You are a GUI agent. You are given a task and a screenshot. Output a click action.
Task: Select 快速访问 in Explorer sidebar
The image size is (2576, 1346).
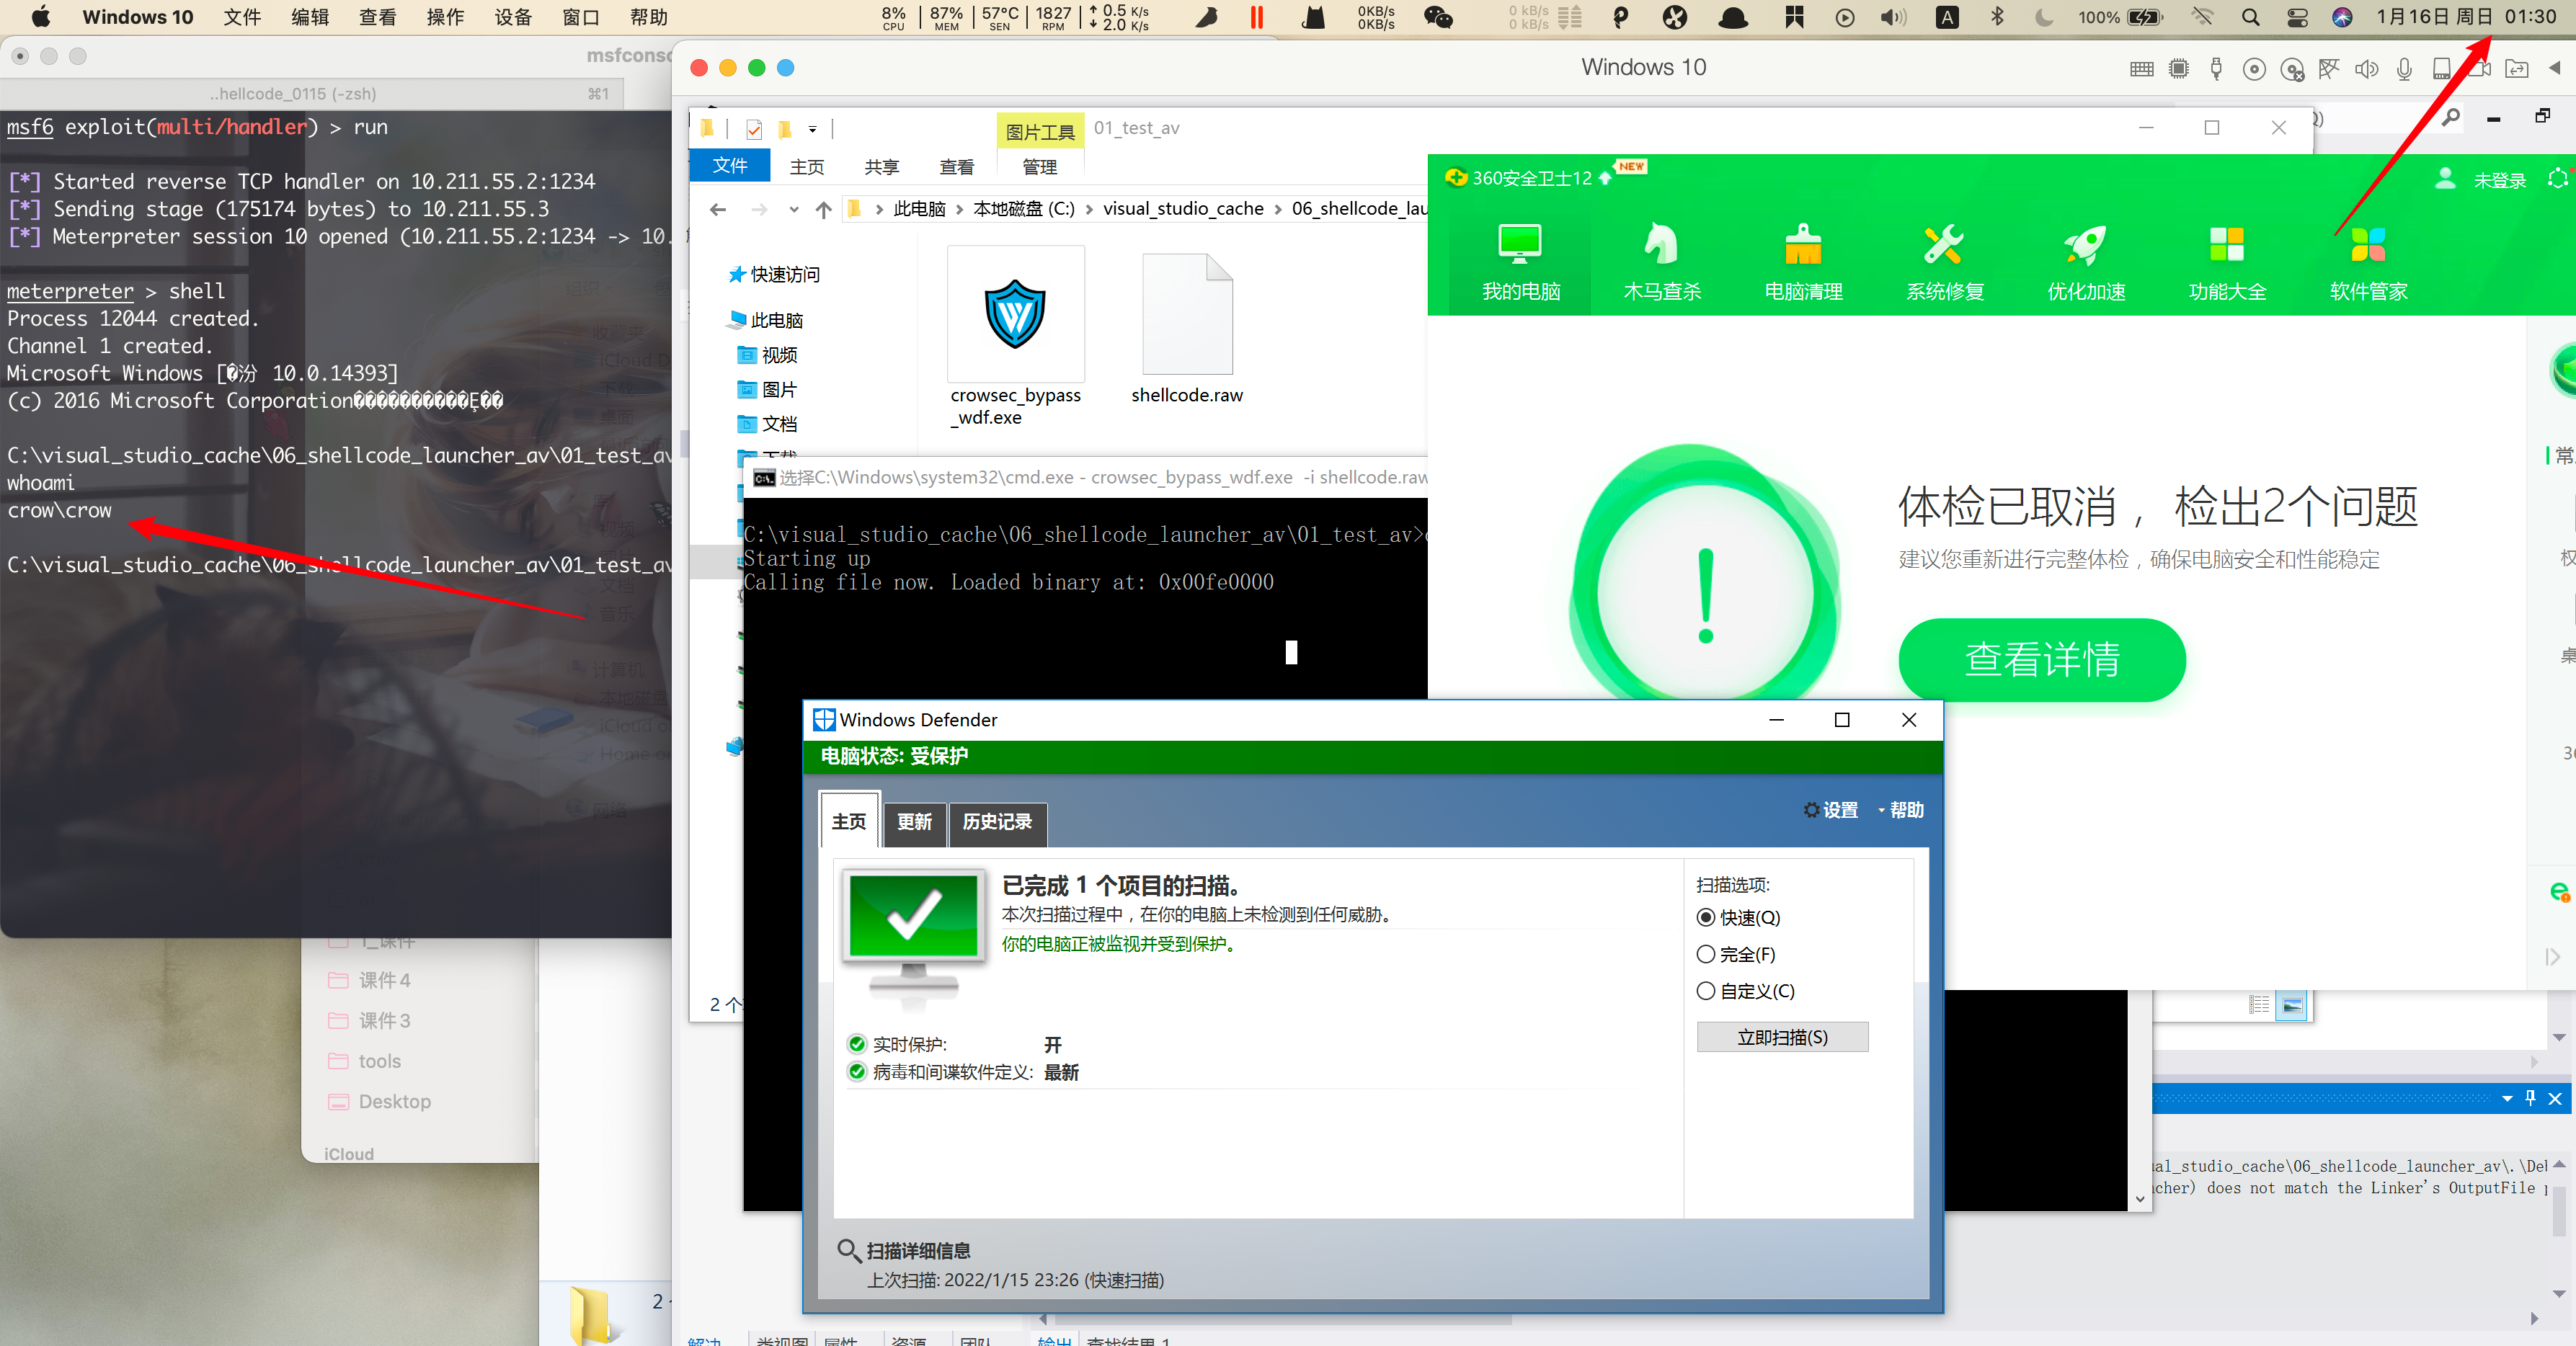(x=774, y=274)
